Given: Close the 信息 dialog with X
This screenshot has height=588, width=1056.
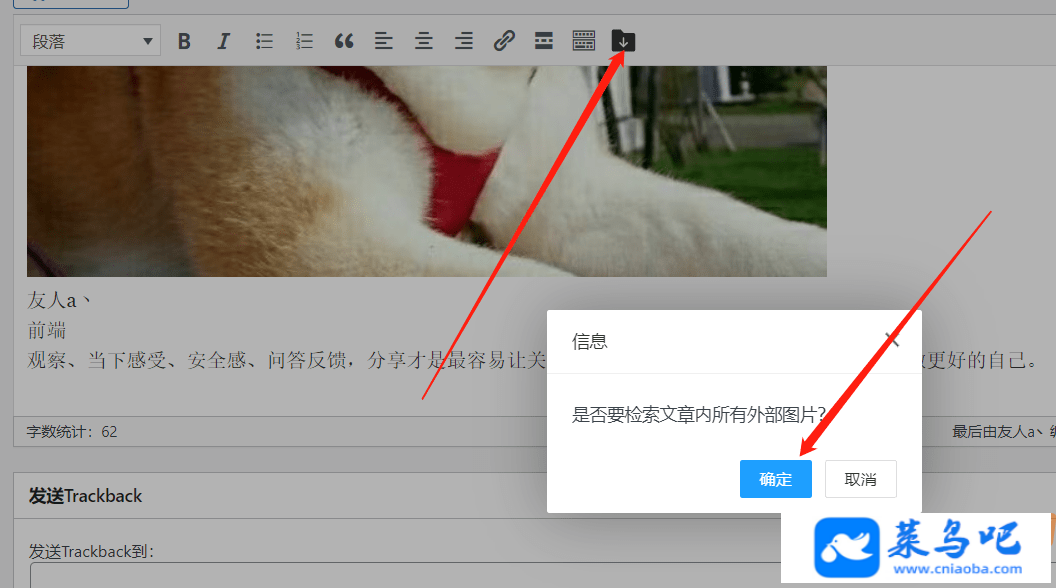Looking at the screenshot, I should pyautogui.click(x=892, y=340).
